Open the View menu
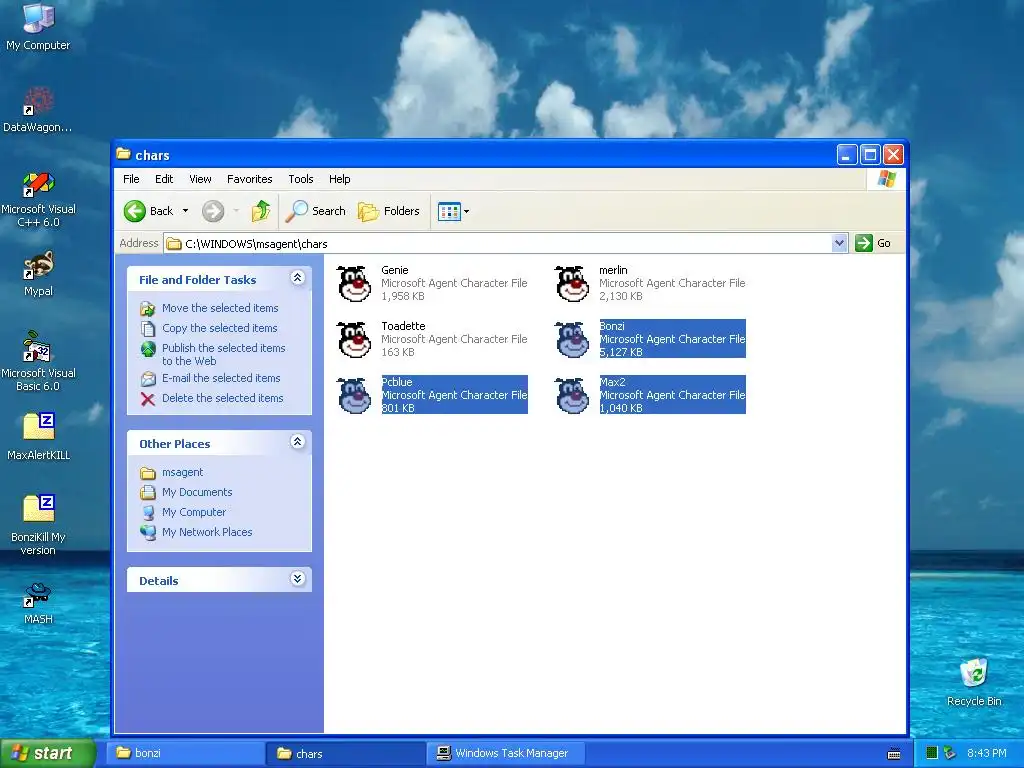This screenshot has height=768, width=1024. pyautogui.click(x=200, y=179)
